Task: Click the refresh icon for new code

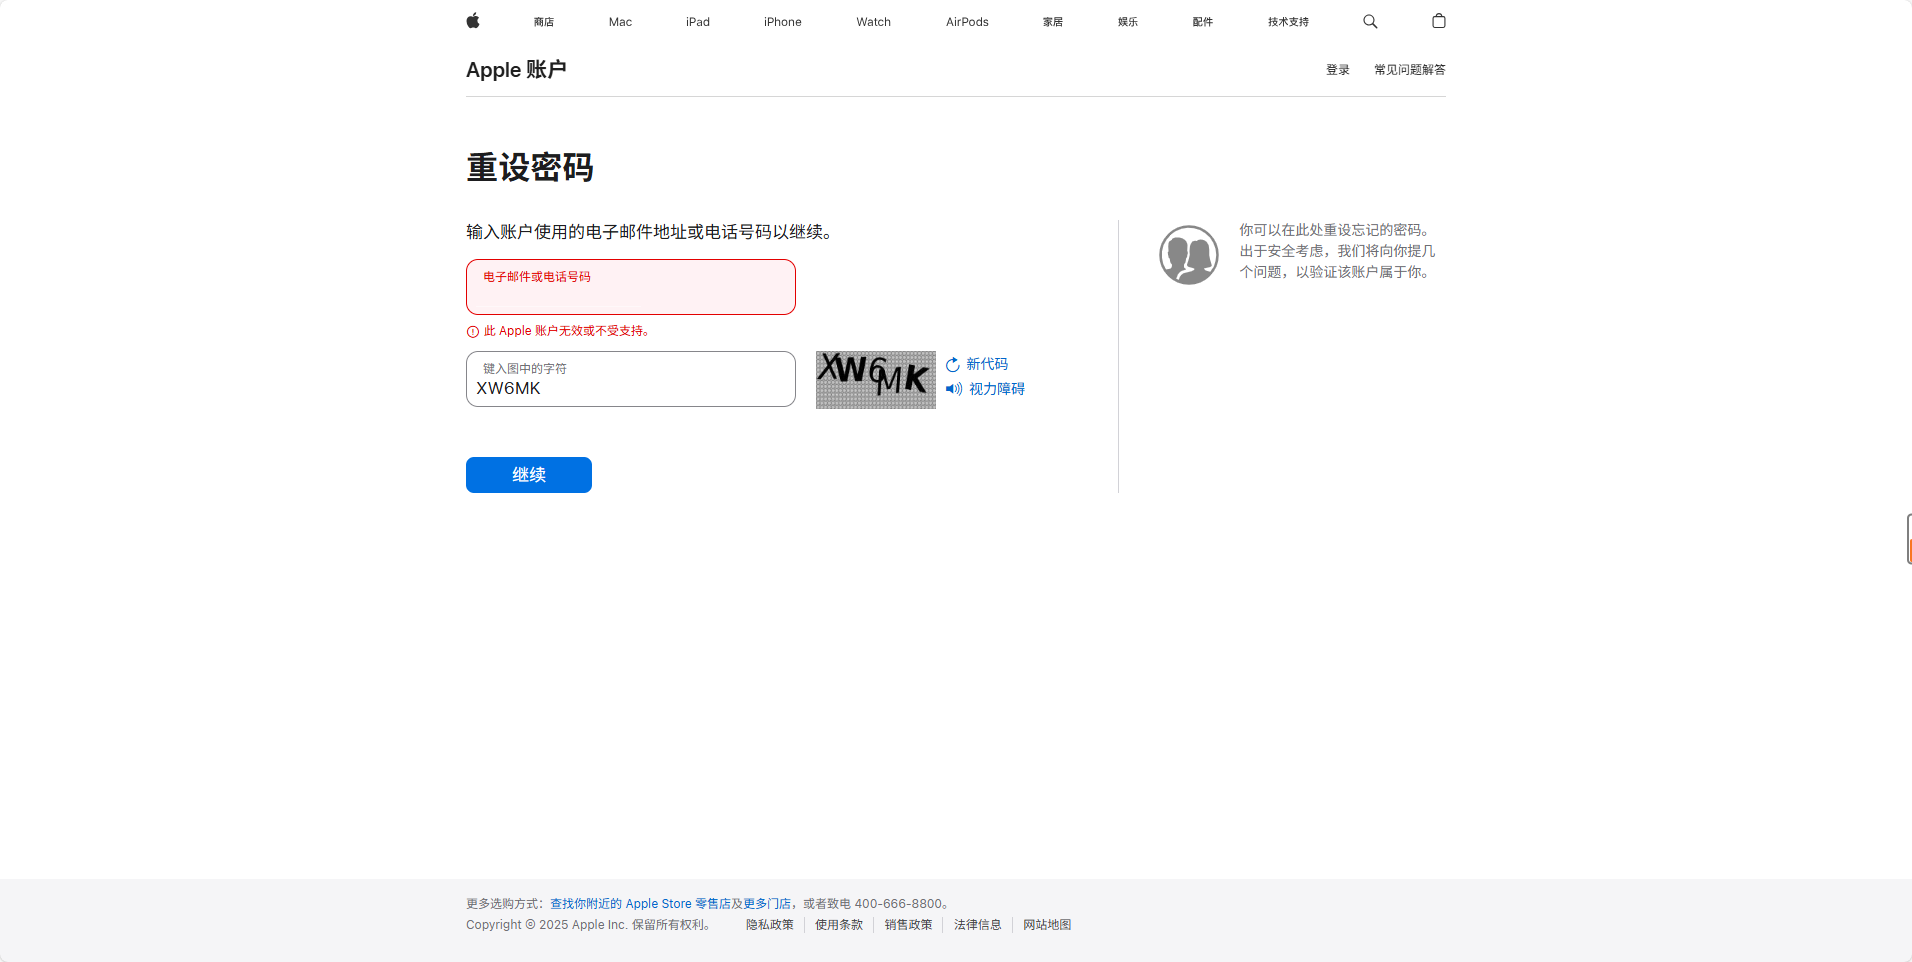Action: click(x=953, y=365)
